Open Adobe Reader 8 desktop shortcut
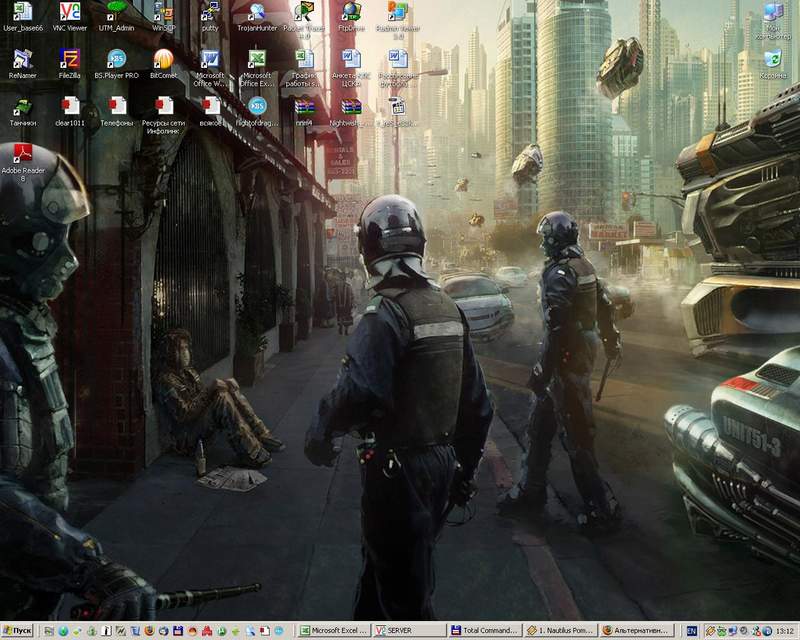The width and height of the screenshot is (800, 640). 22,163
